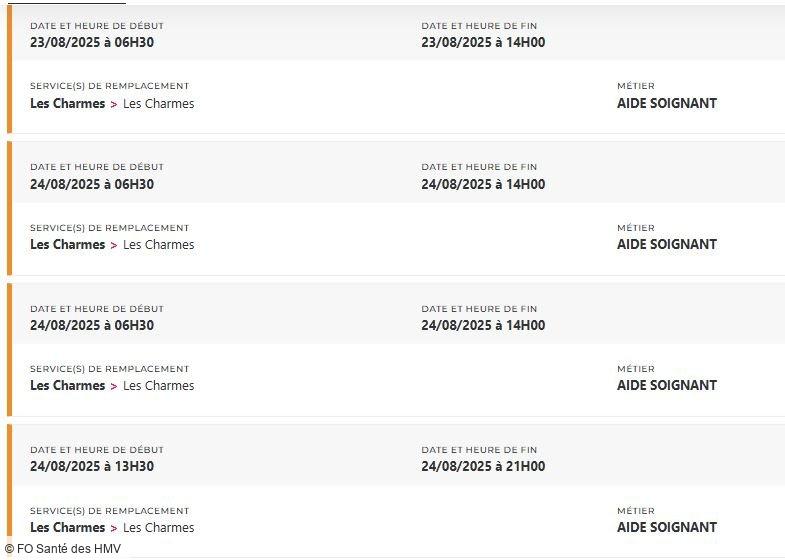Click the chevron in the first 24/08 06H30 shift
Screen dimensions: 785x560
(x=114, y=245)
